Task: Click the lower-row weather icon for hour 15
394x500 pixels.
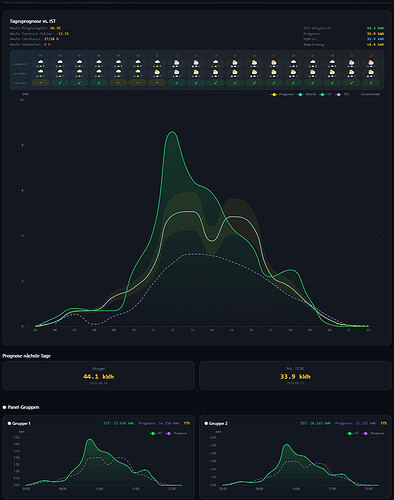Action: [x=235, y=72]
